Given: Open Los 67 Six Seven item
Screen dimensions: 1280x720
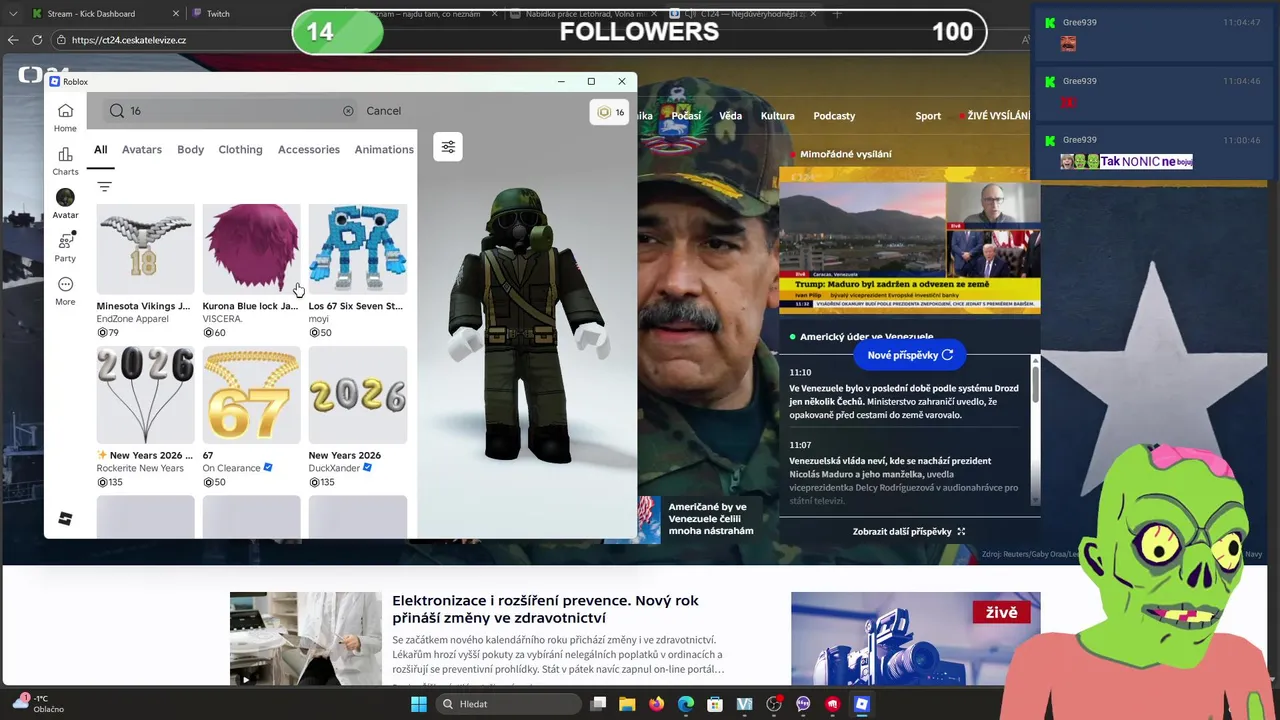Looking at the screenshot, I should 358,249.
